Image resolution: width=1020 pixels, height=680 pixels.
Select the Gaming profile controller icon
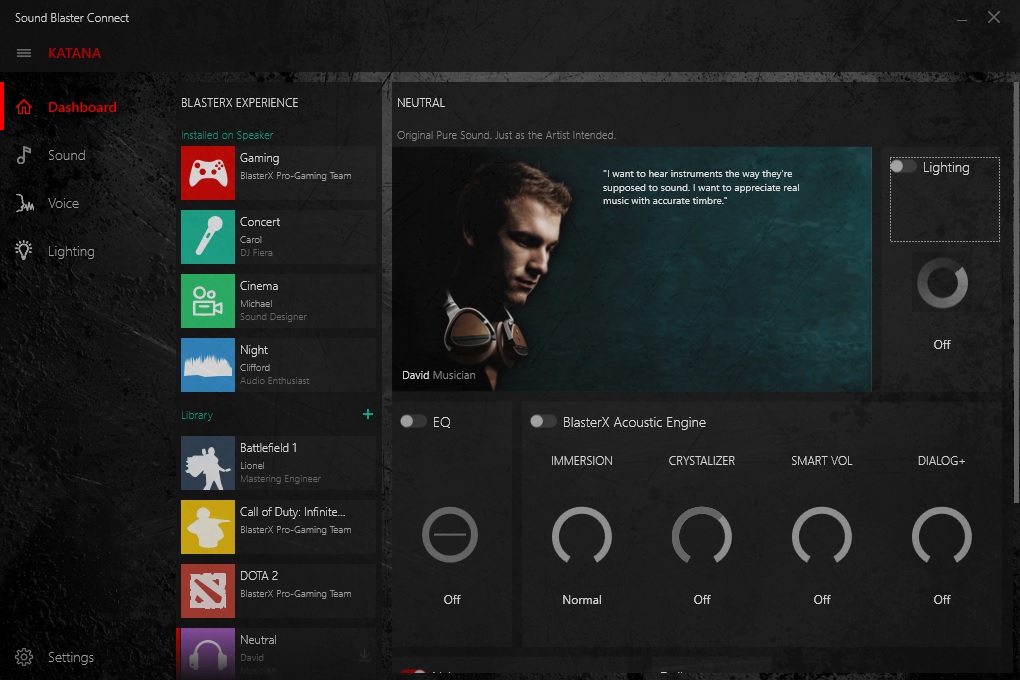[x=208, y=173]
